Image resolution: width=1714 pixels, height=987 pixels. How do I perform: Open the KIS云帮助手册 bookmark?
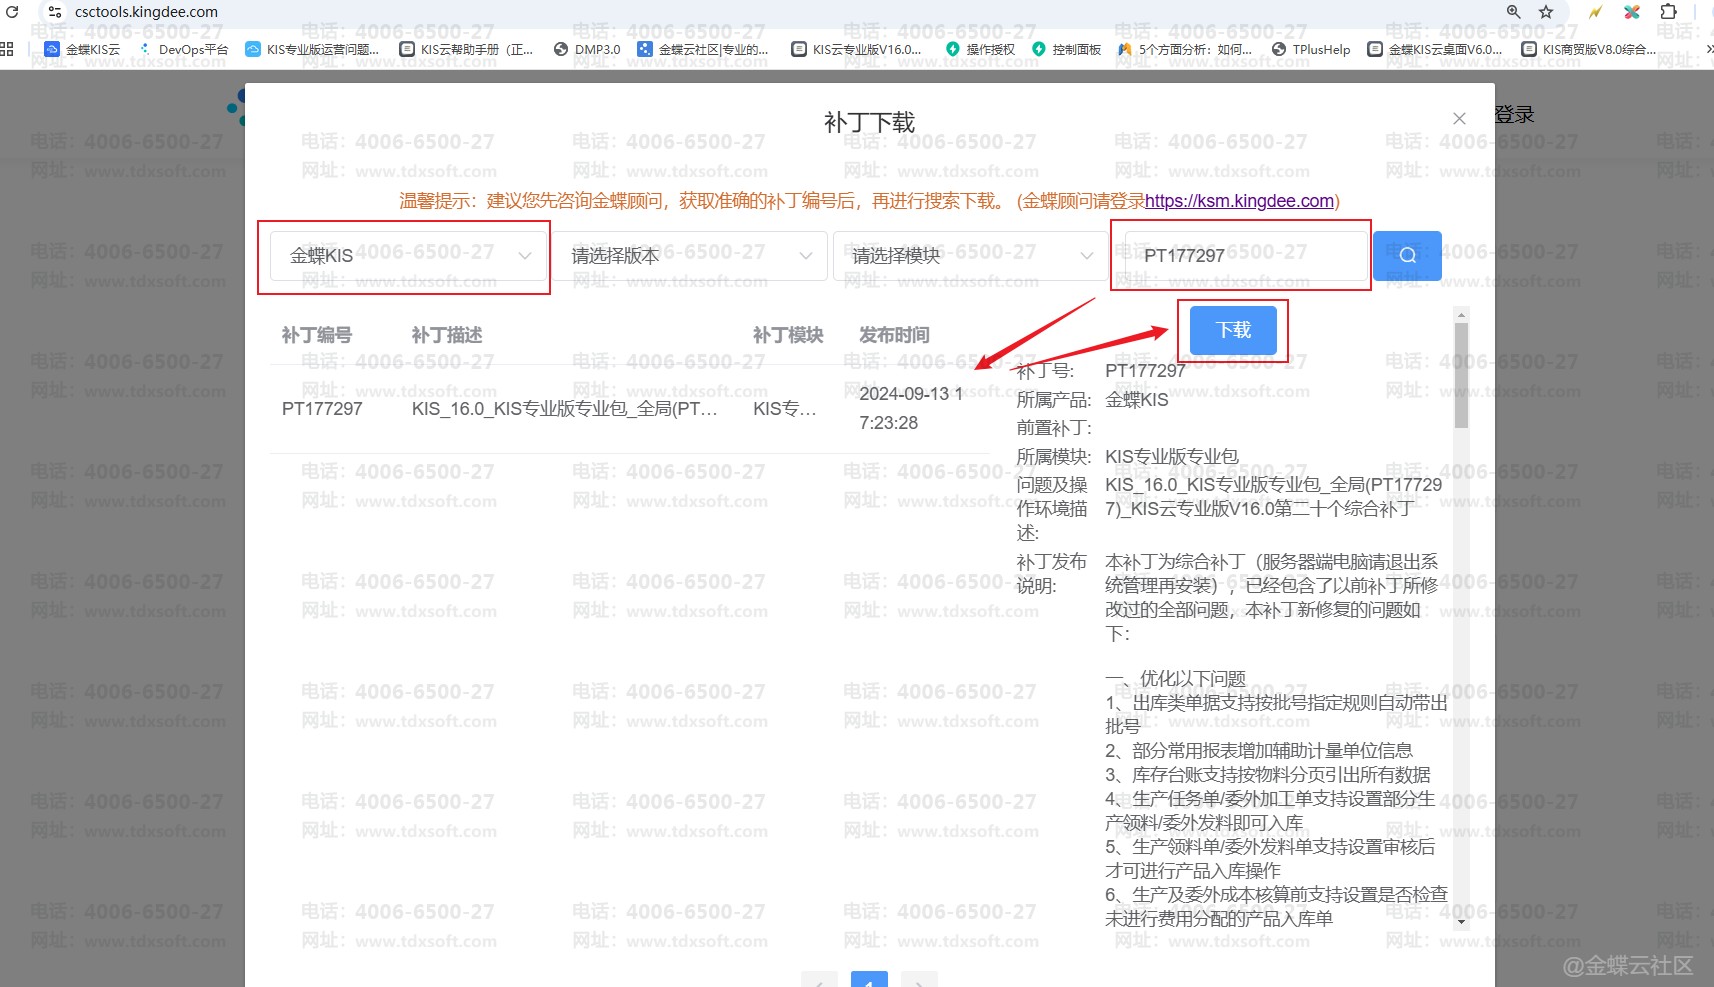(x=466, y=49)
